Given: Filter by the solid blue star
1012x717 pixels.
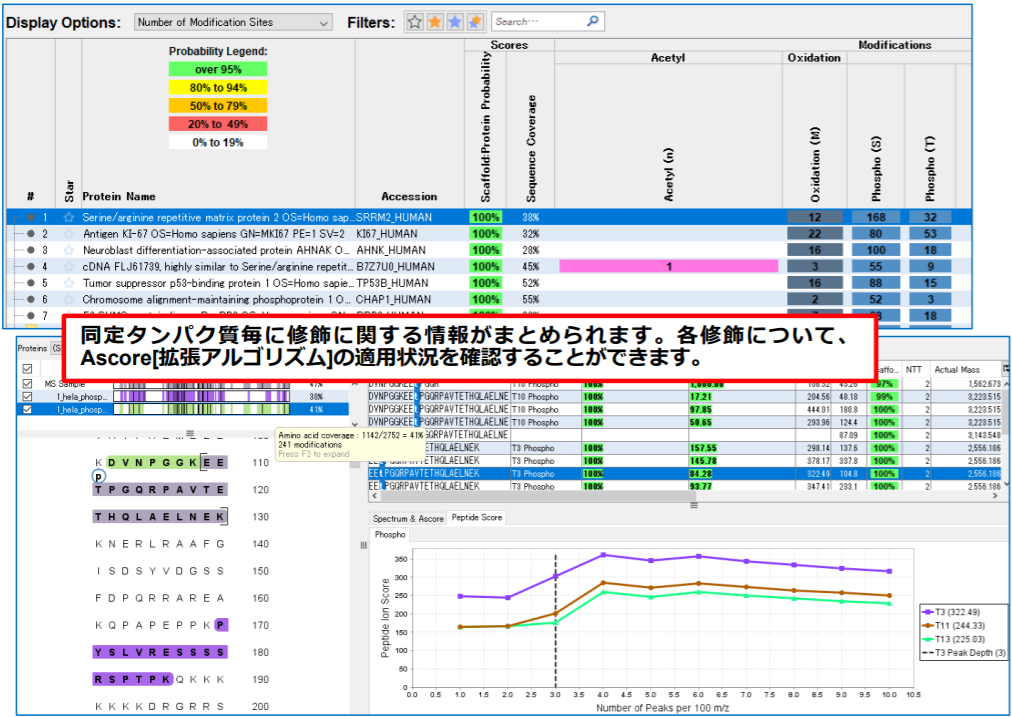Looking at the screenshot, I should (x=455, y=22).
